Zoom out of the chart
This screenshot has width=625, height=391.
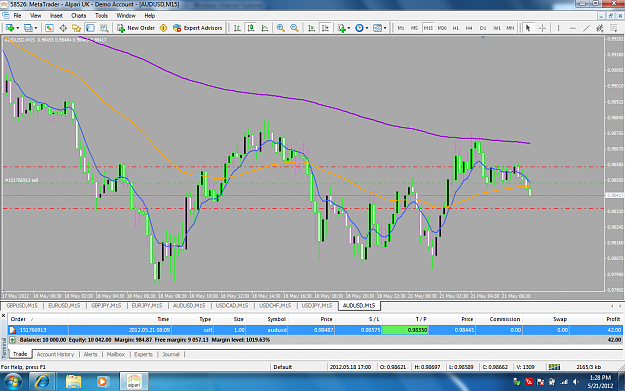[x=294, y=28]
